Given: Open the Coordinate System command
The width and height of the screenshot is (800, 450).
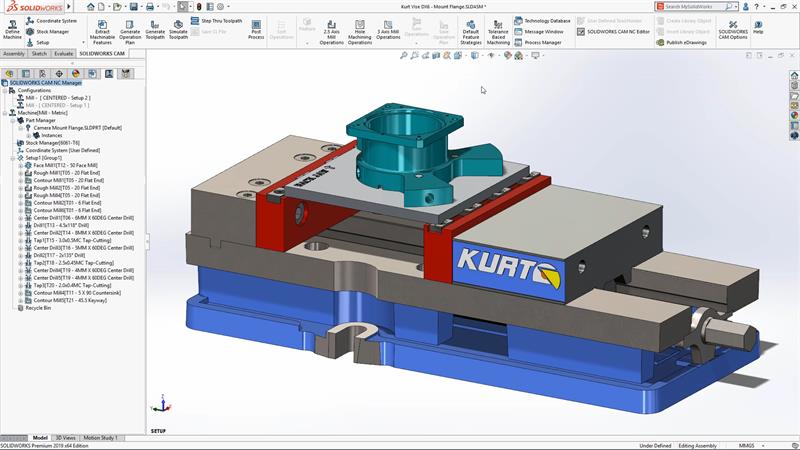Looking at the screenshot, I should tap(52, 21).
